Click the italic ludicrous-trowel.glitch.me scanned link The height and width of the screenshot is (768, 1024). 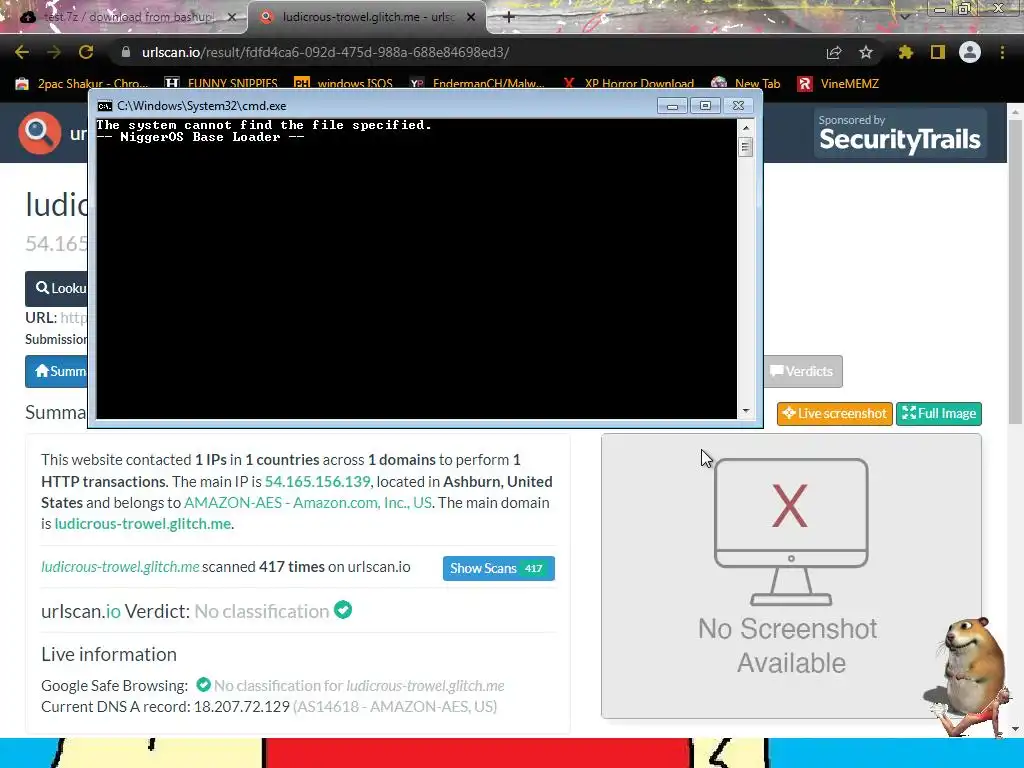click(x=120, y=567)
